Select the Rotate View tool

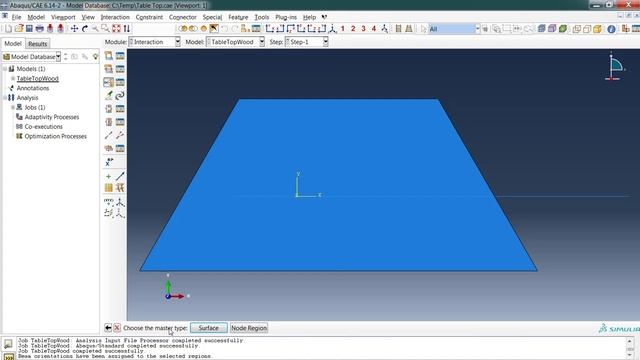pos(85,29)
